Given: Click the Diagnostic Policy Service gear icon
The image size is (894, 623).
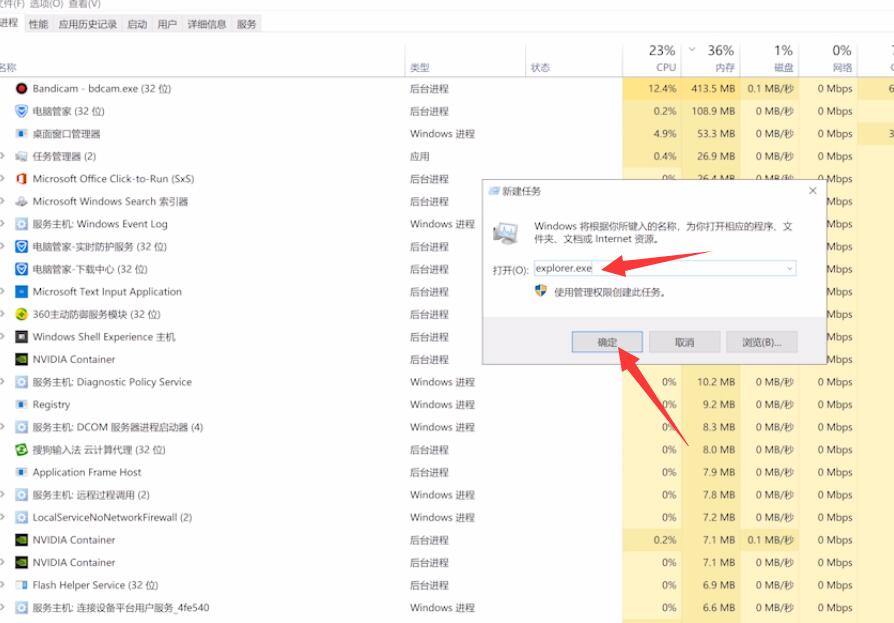Looking at the screenshot, I should pos(21,382).
